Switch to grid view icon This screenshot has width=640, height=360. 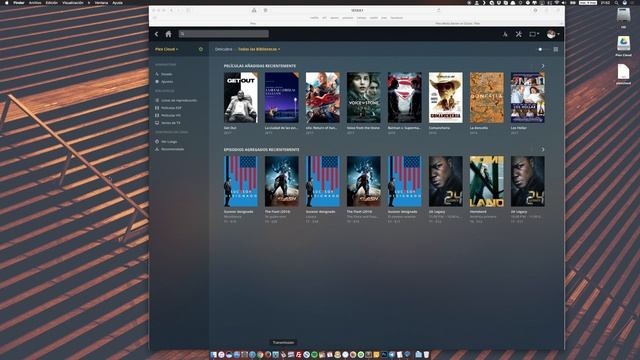[x=556, y=49]
